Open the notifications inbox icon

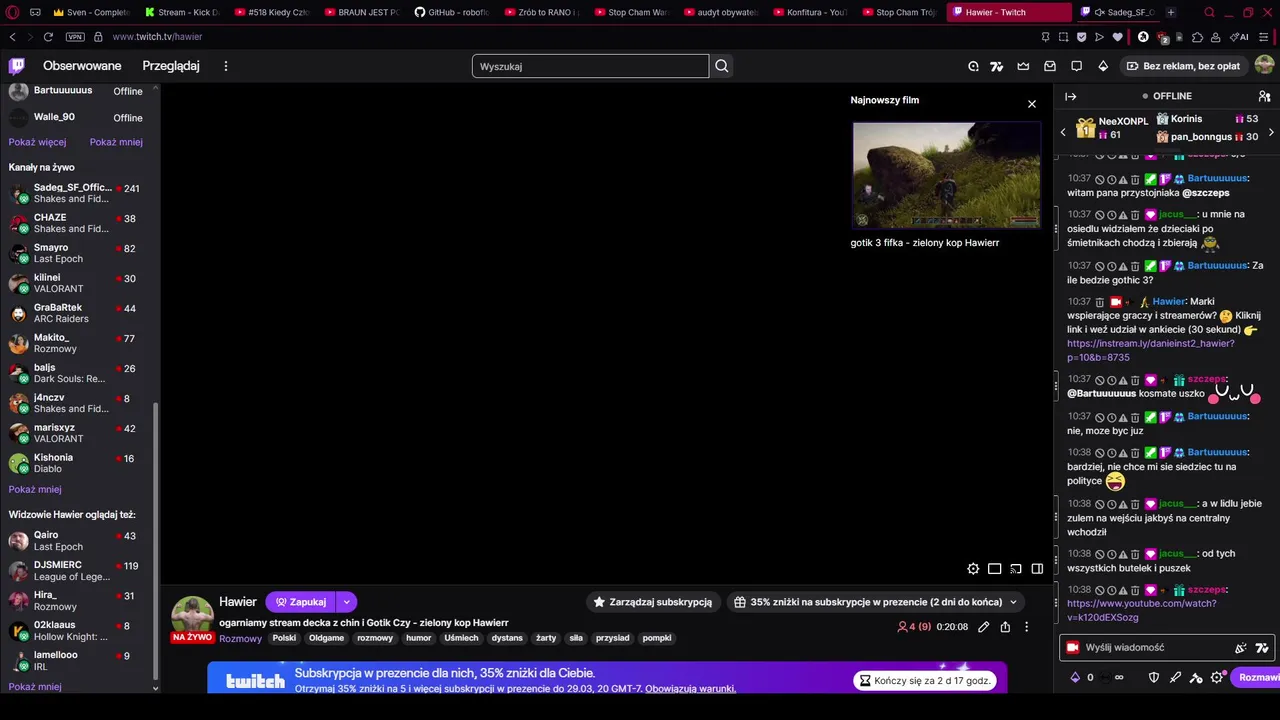pyautogui.click(x=1050, y=66)
